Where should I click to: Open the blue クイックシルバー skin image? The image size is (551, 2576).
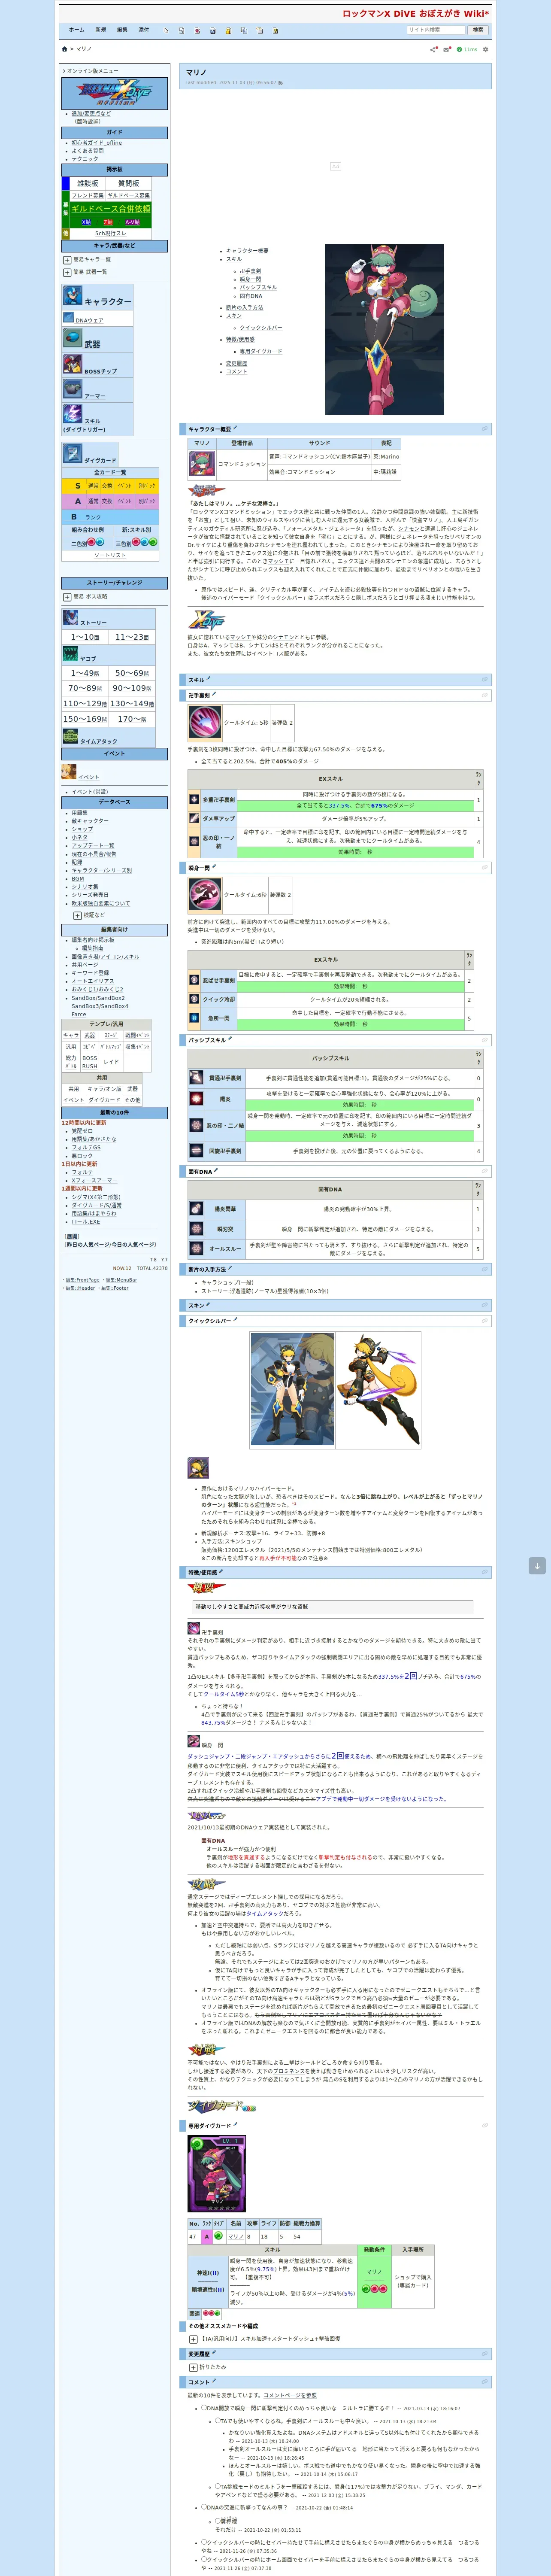pos(292,1389)
